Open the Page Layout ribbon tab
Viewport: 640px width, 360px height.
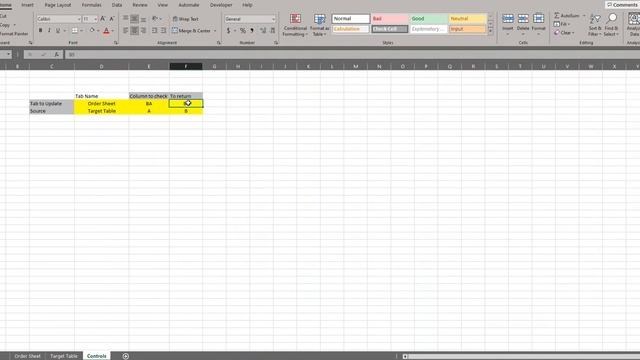pyautogui.click(x=58, y=5)
